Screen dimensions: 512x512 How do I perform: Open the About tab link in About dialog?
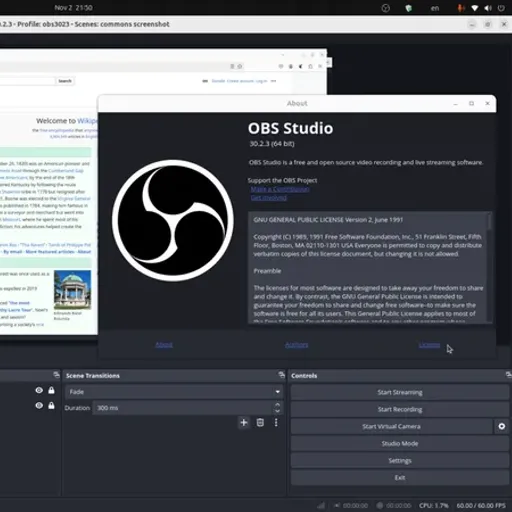tap(164, 345)
